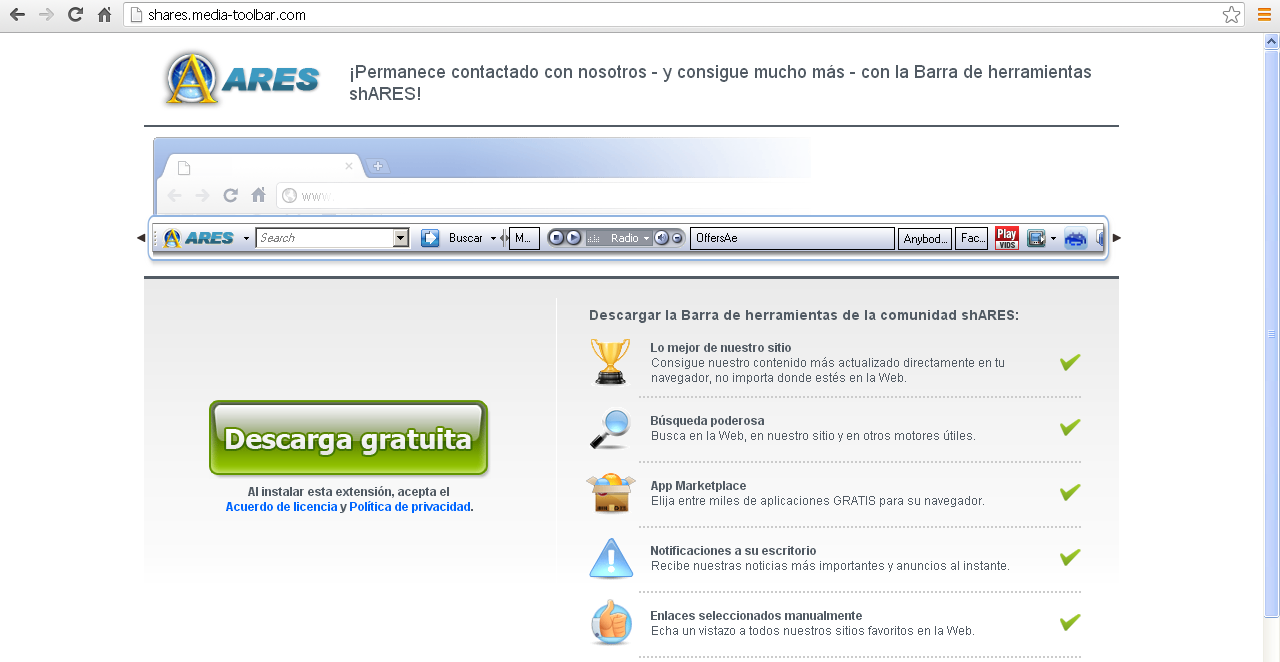Click the preview browser's home icon

pyautogui.click(x=259, y=195)
